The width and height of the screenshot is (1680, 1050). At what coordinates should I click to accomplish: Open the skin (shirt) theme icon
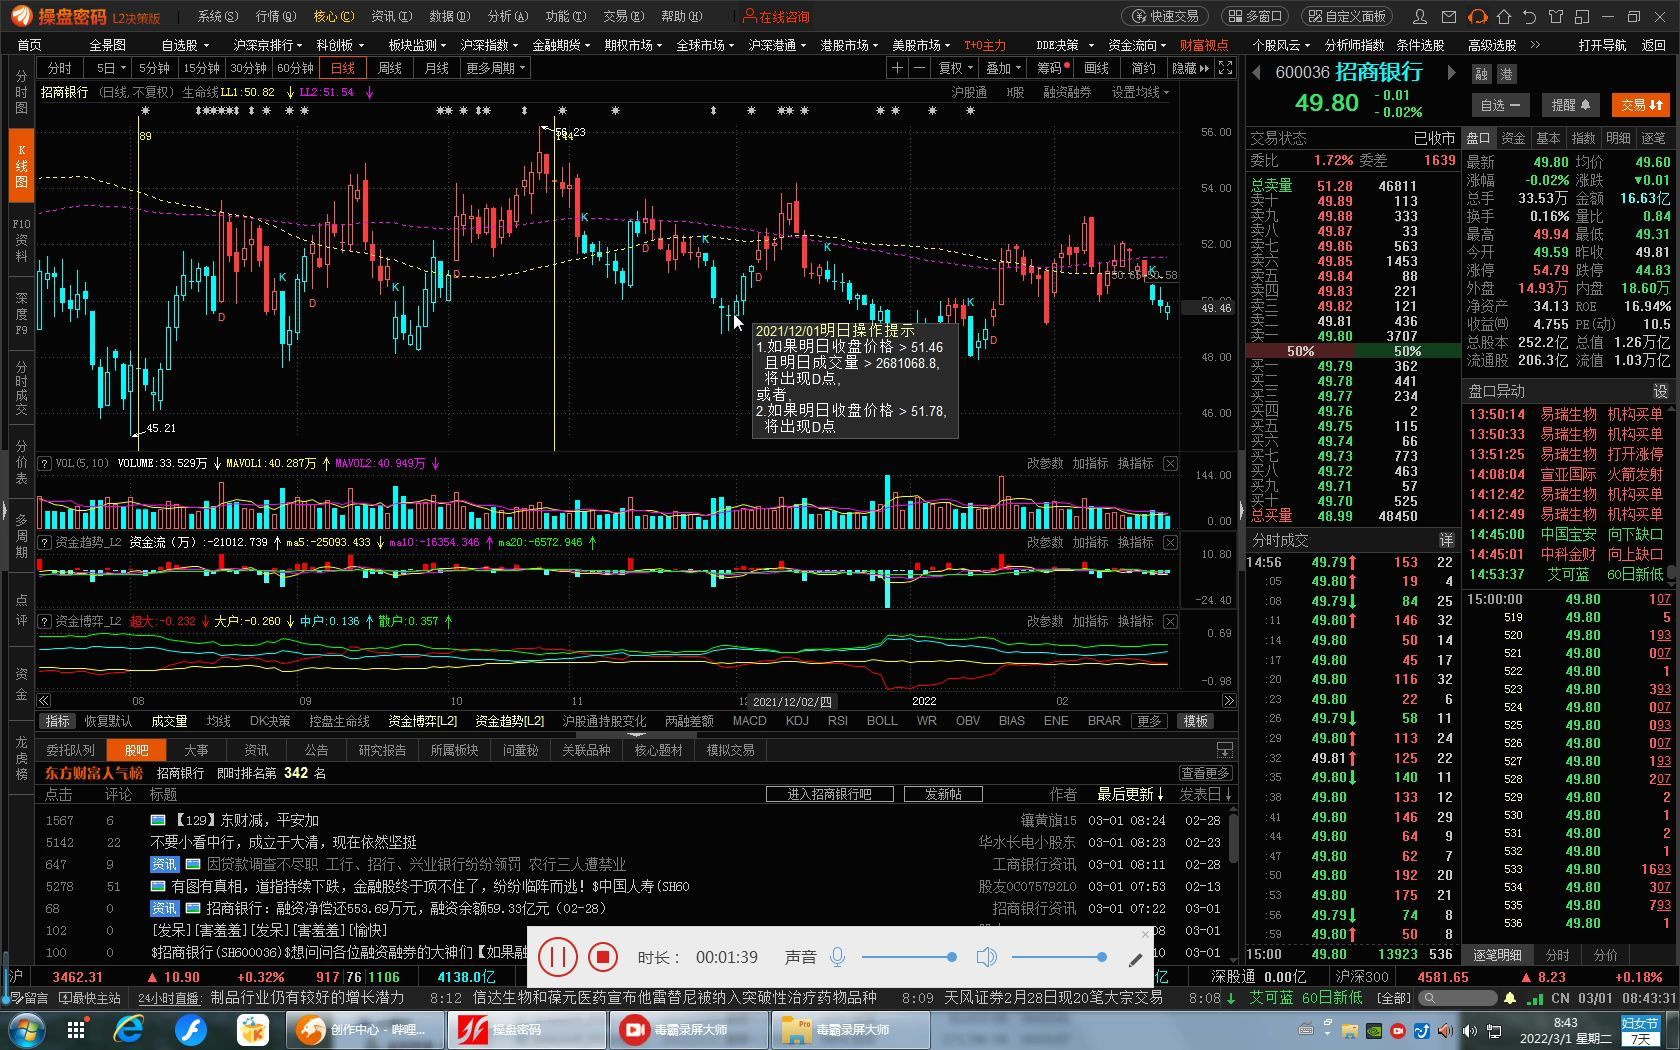coord(1556,16)
